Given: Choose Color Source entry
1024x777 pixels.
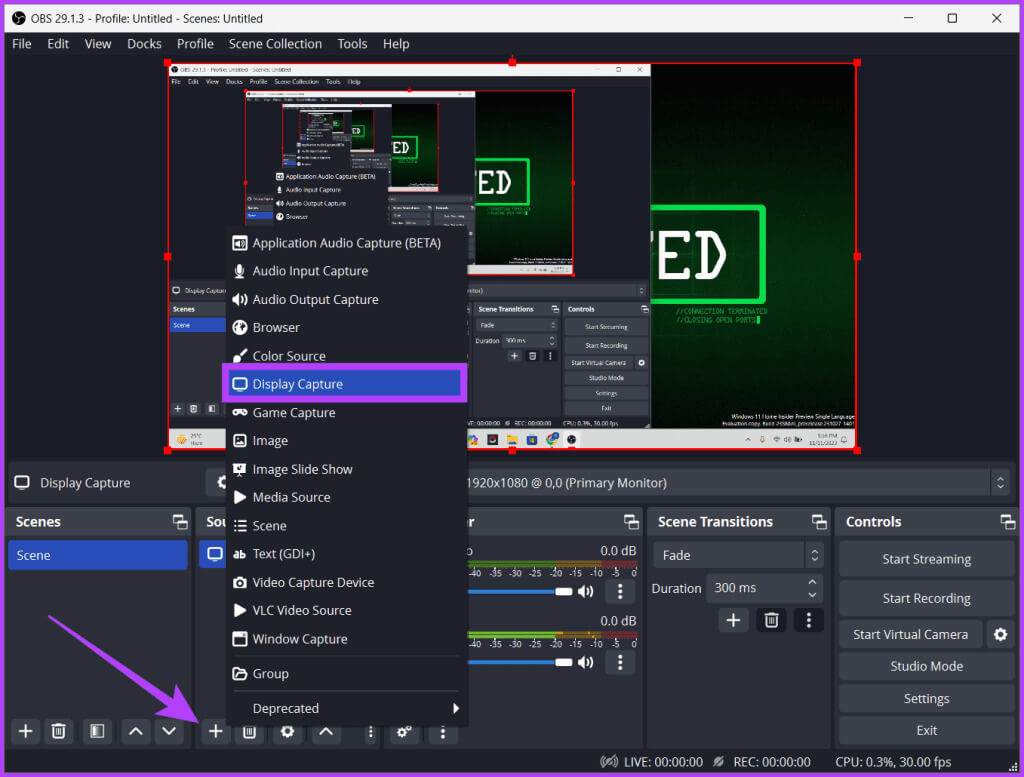Looking at the screenshot, I should [x=346, y=356].
